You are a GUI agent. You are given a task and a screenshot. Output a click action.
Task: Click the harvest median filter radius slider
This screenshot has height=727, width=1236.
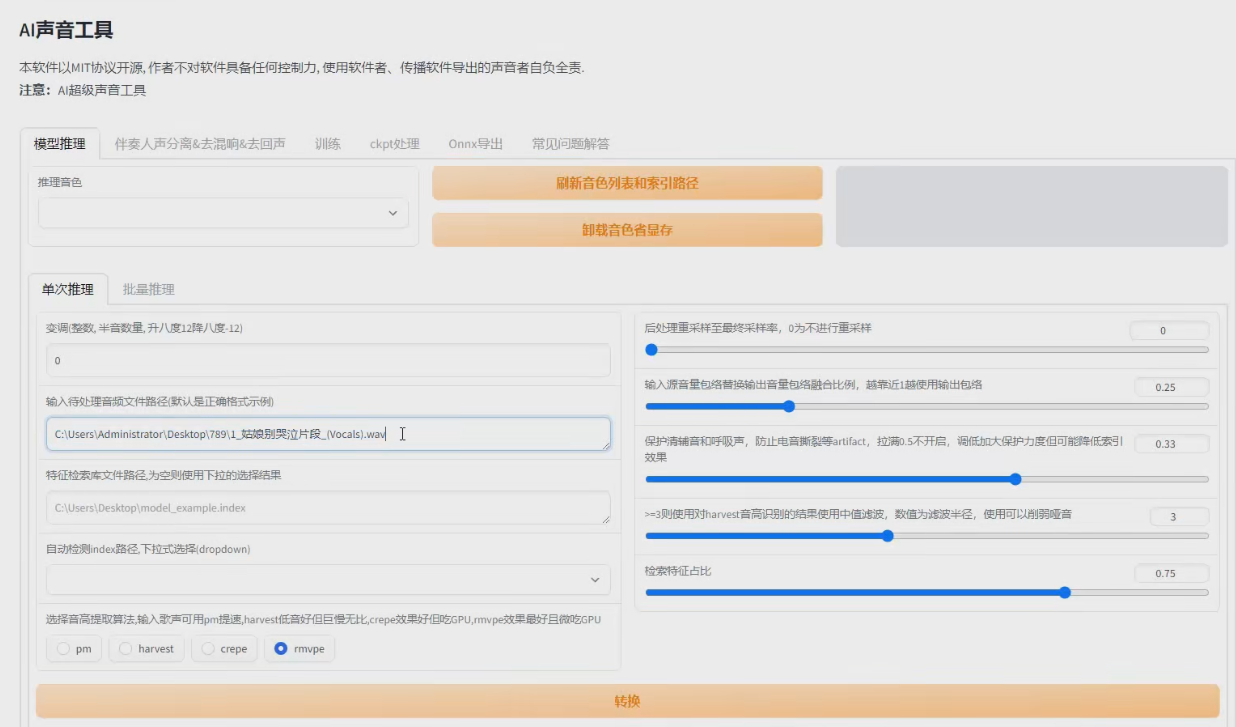[887, 536]
